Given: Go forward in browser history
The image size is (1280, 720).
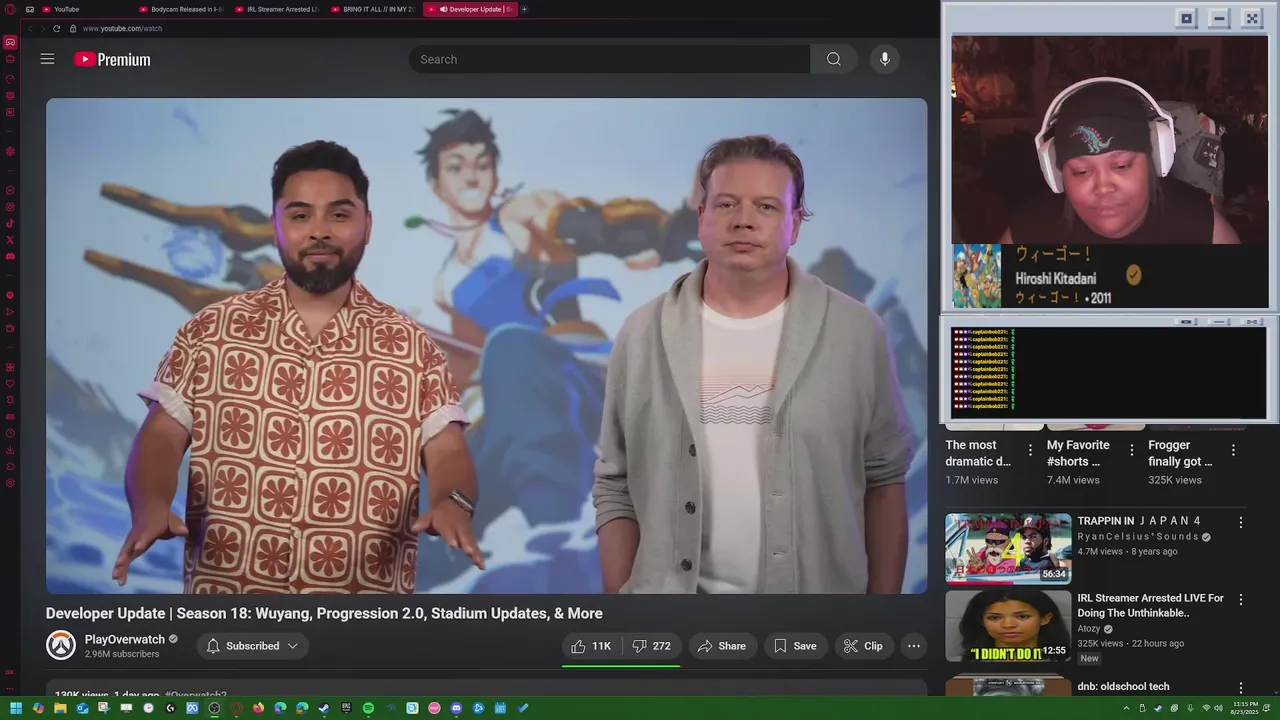Looking at the screenshot, I should coord(42,28).
